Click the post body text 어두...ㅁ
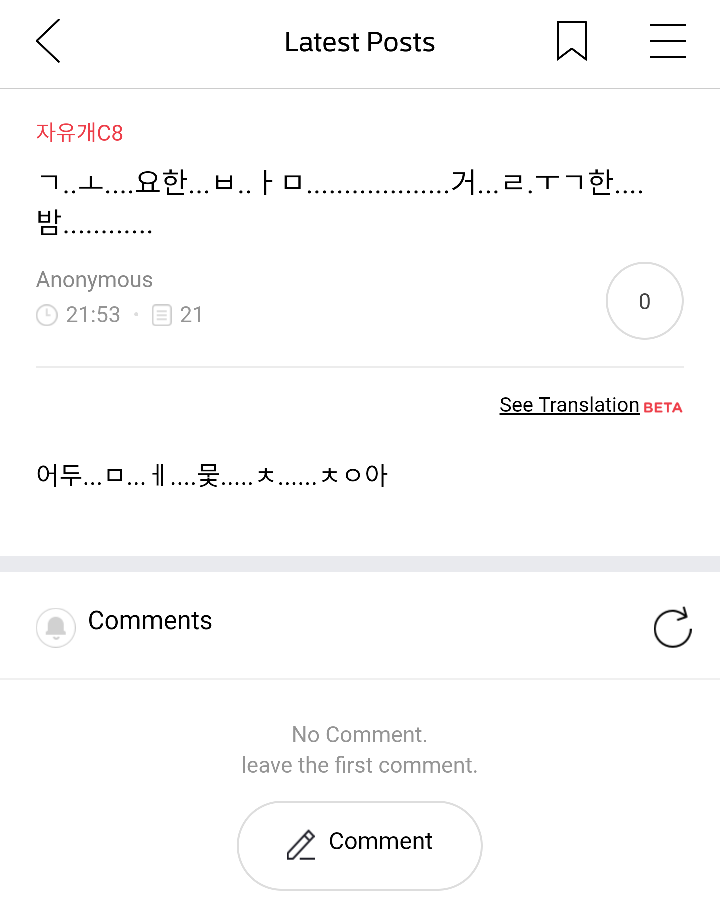 (x=211, y=474)
